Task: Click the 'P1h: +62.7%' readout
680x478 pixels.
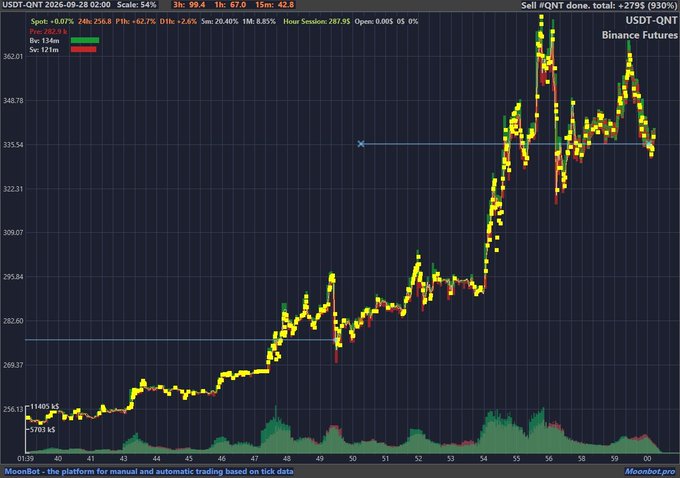Action: [135, 21]
